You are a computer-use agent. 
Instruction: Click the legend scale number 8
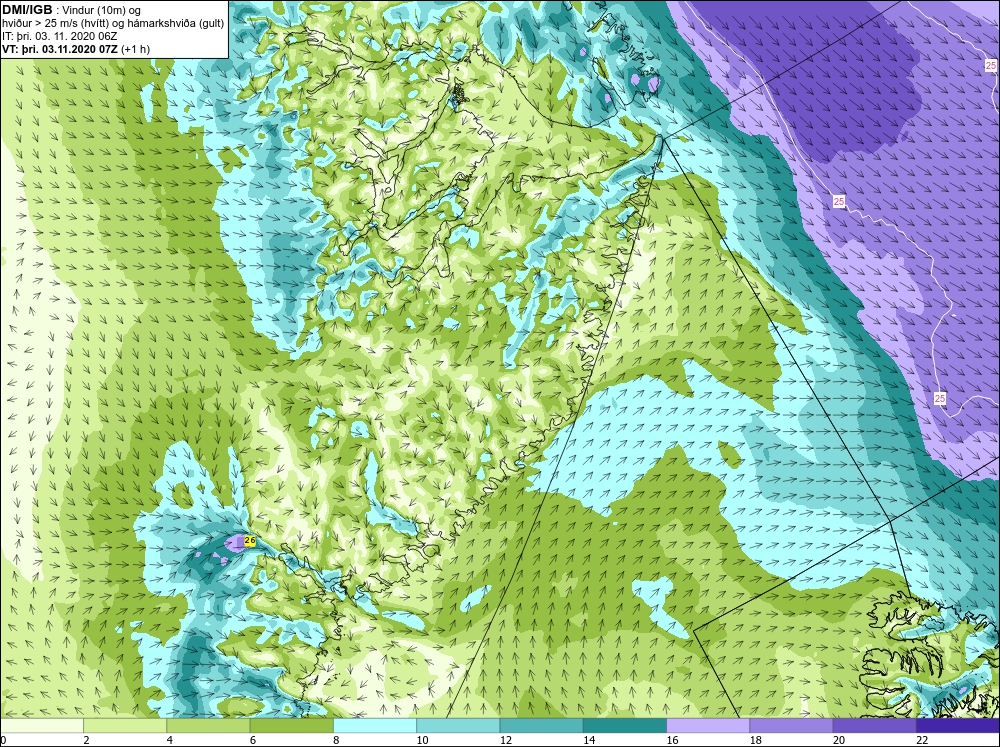click(x=336, y=740)
